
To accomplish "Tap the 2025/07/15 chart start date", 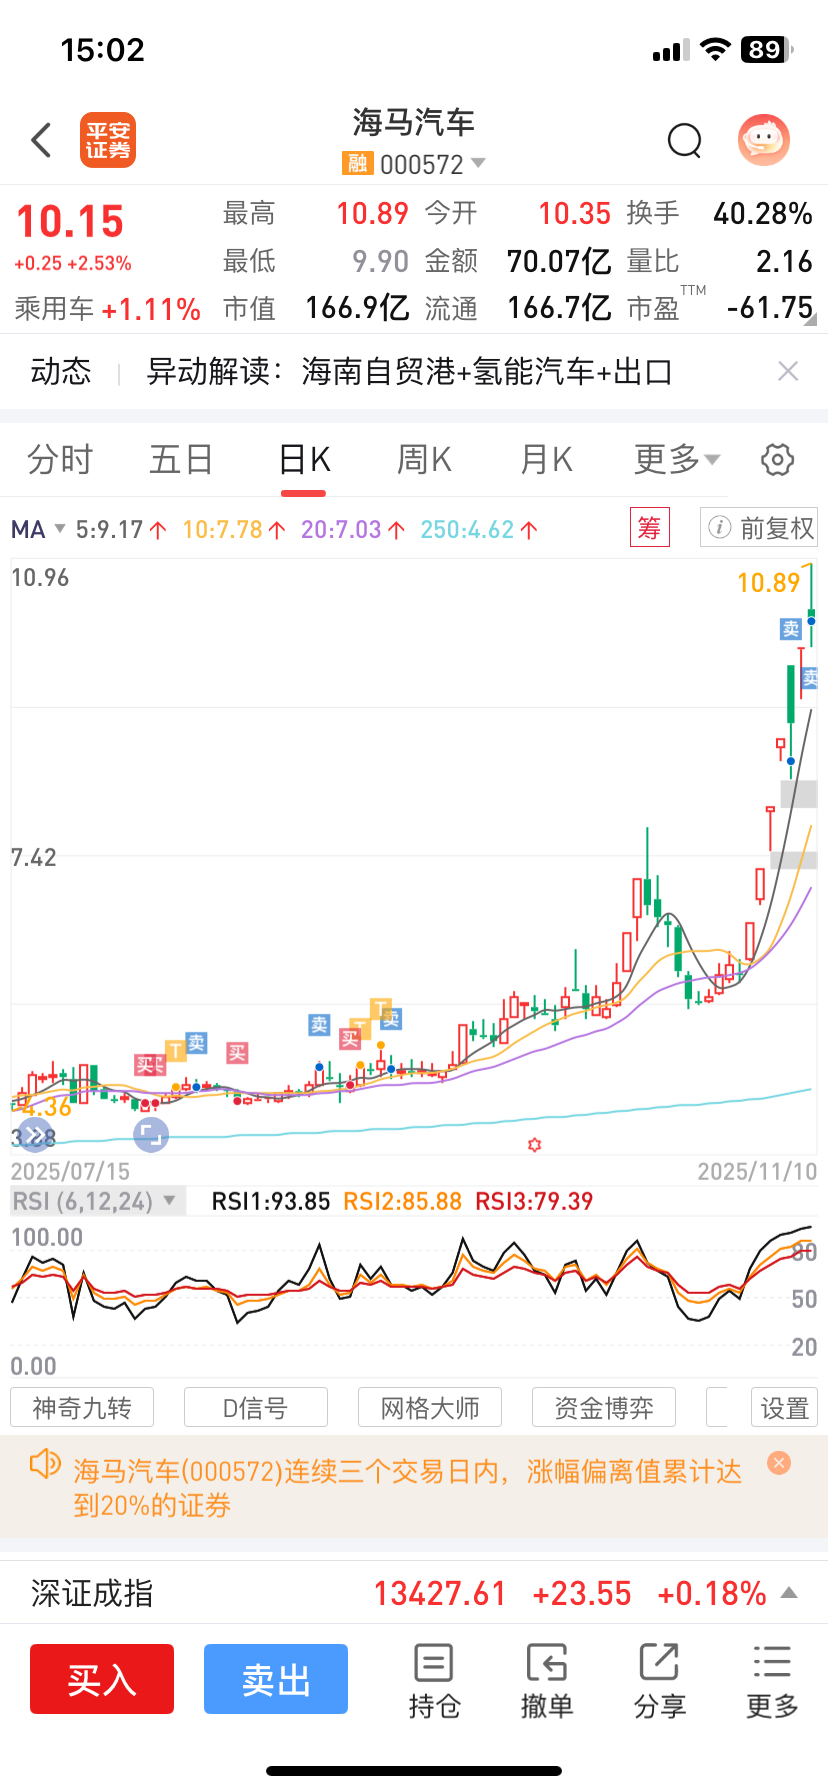I will coord(70,1171).
